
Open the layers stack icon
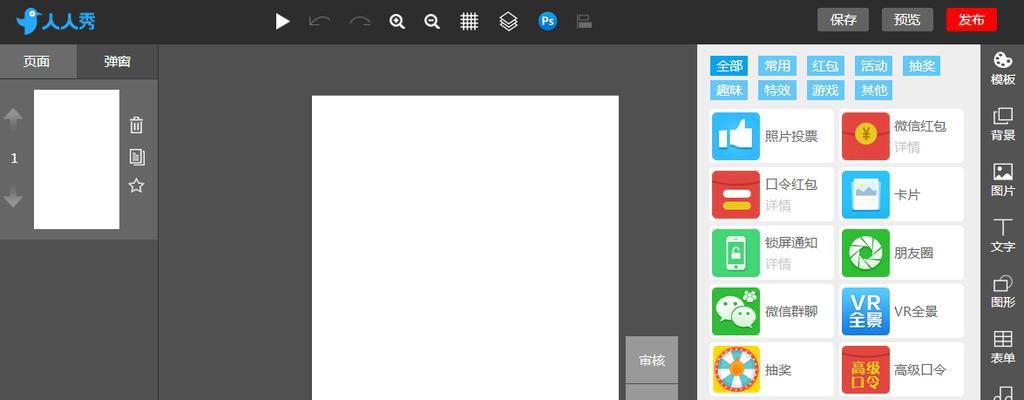pos(508,22)
